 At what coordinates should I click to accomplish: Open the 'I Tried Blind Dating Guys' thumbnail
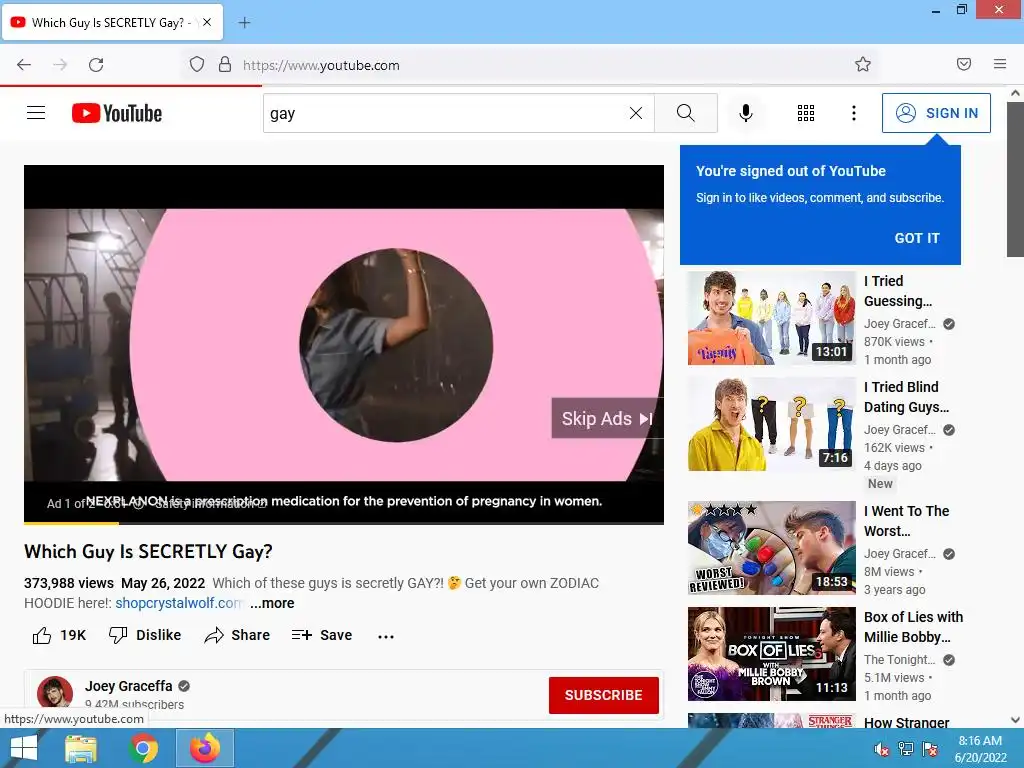click(x=771, y=424)
